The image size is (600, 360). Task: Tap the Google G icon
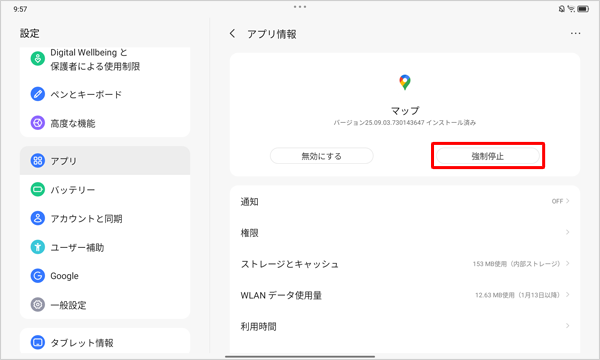tap(38, 275)
